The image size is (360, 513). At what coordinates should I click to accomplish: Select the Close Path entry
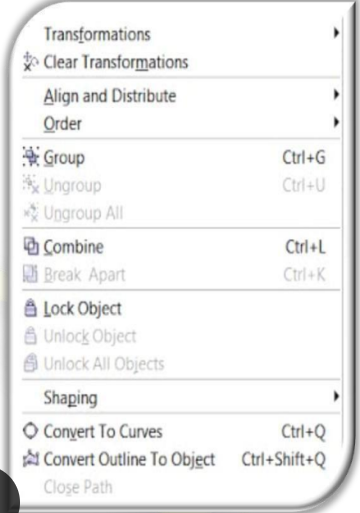(x=78, y=487)
